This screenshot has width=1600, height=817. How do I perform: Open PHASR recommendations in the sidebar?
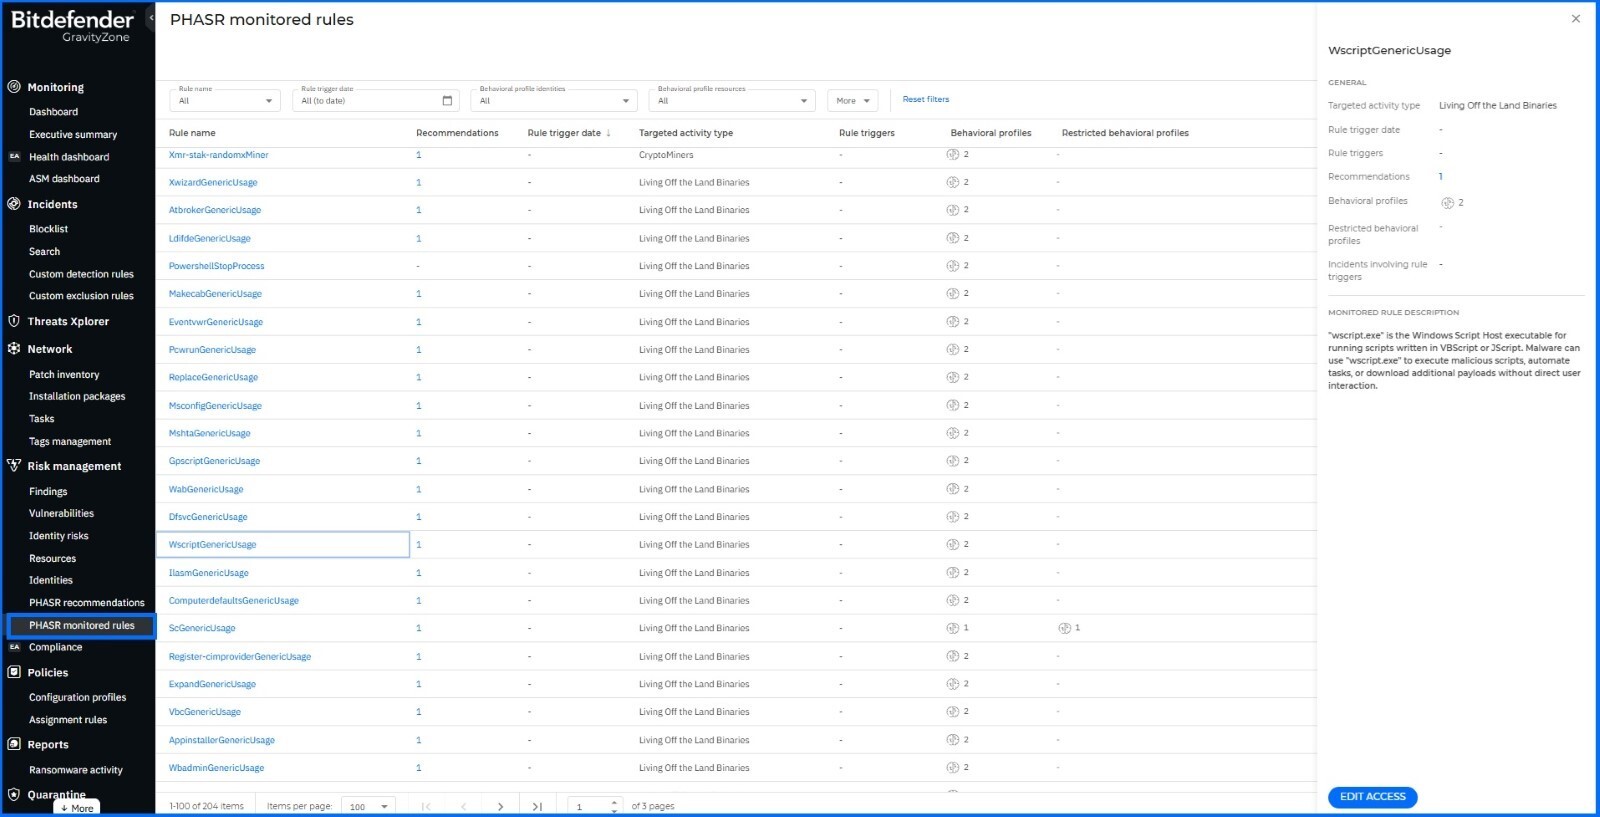(86, 603)
